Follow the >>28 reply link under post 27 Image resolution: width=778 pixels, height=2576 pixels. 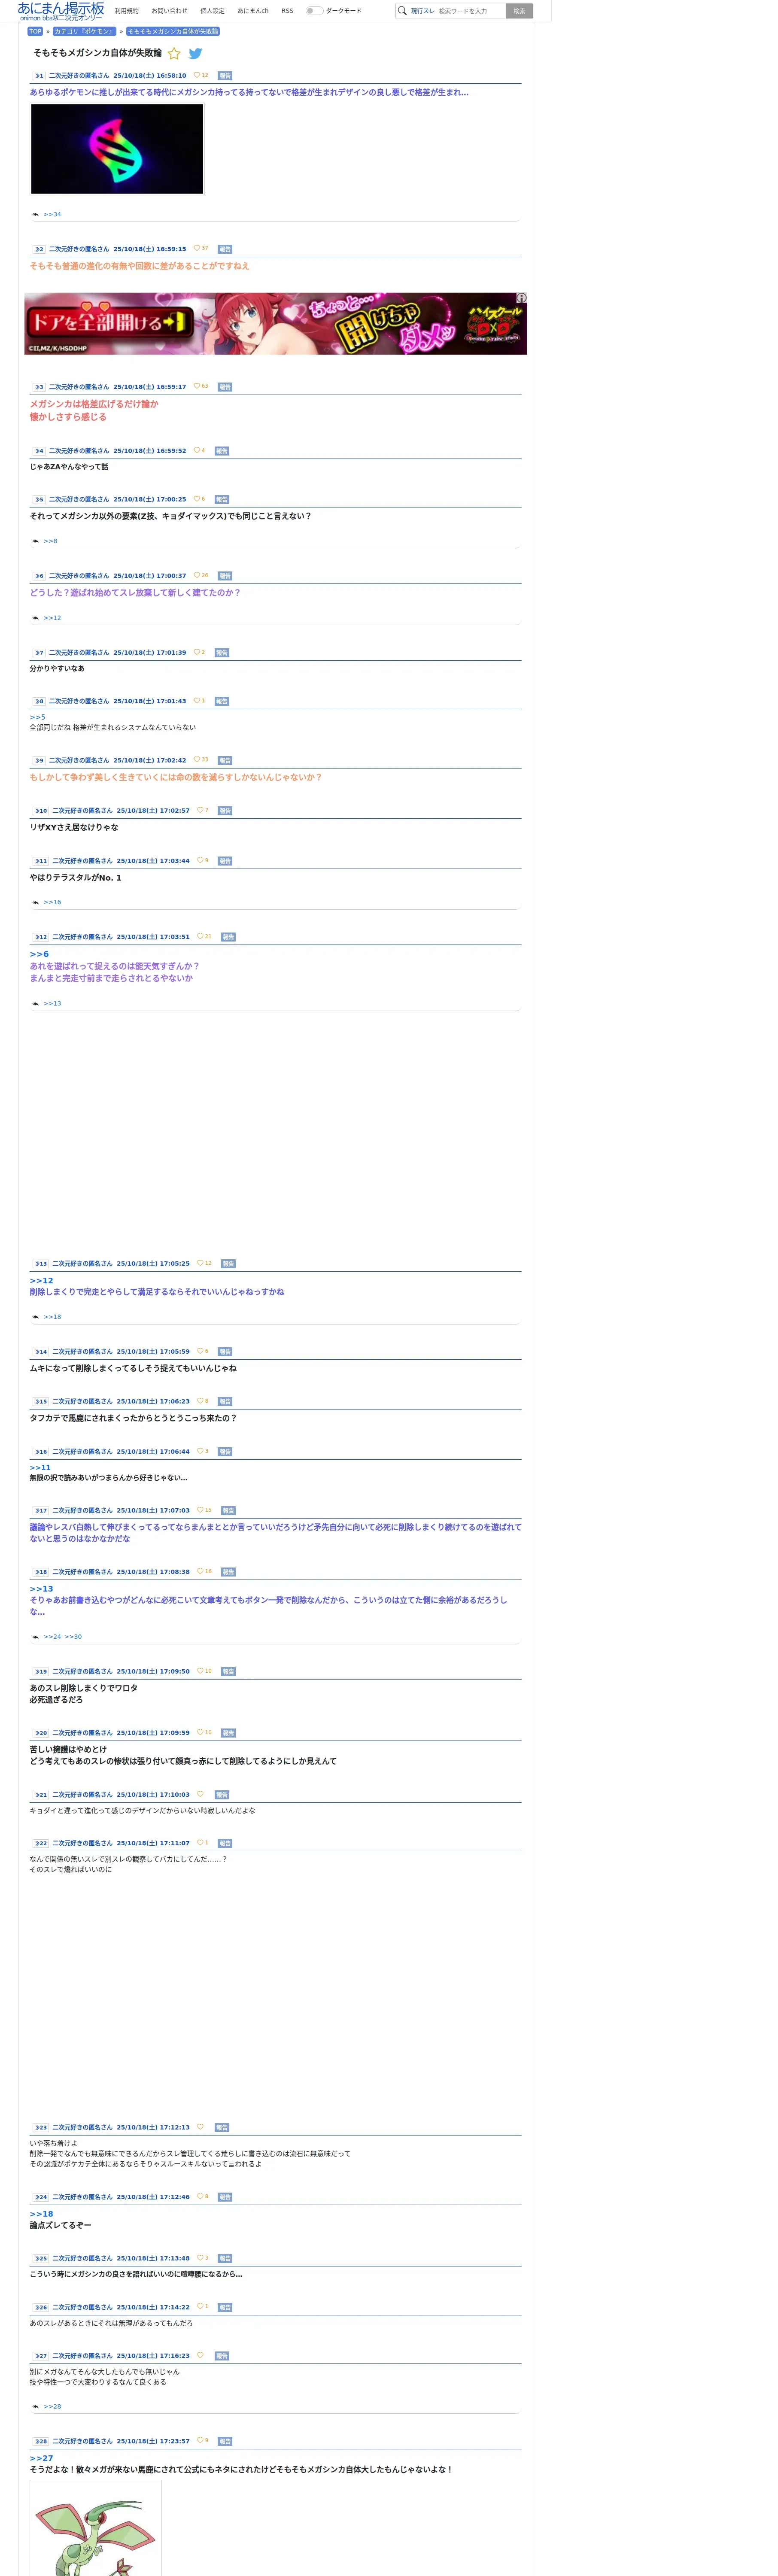coord(52,2407)
